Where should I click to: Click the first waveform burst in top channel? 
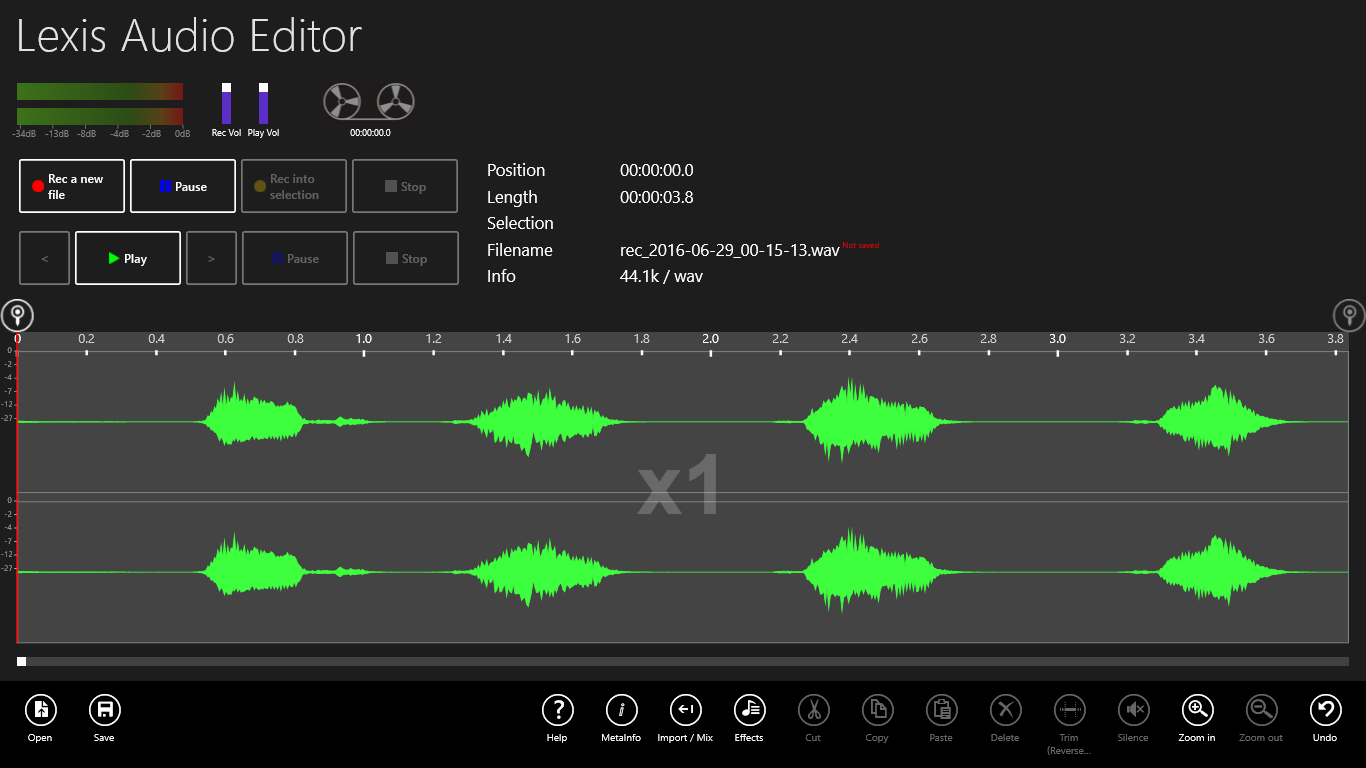[x=254, y=417]
